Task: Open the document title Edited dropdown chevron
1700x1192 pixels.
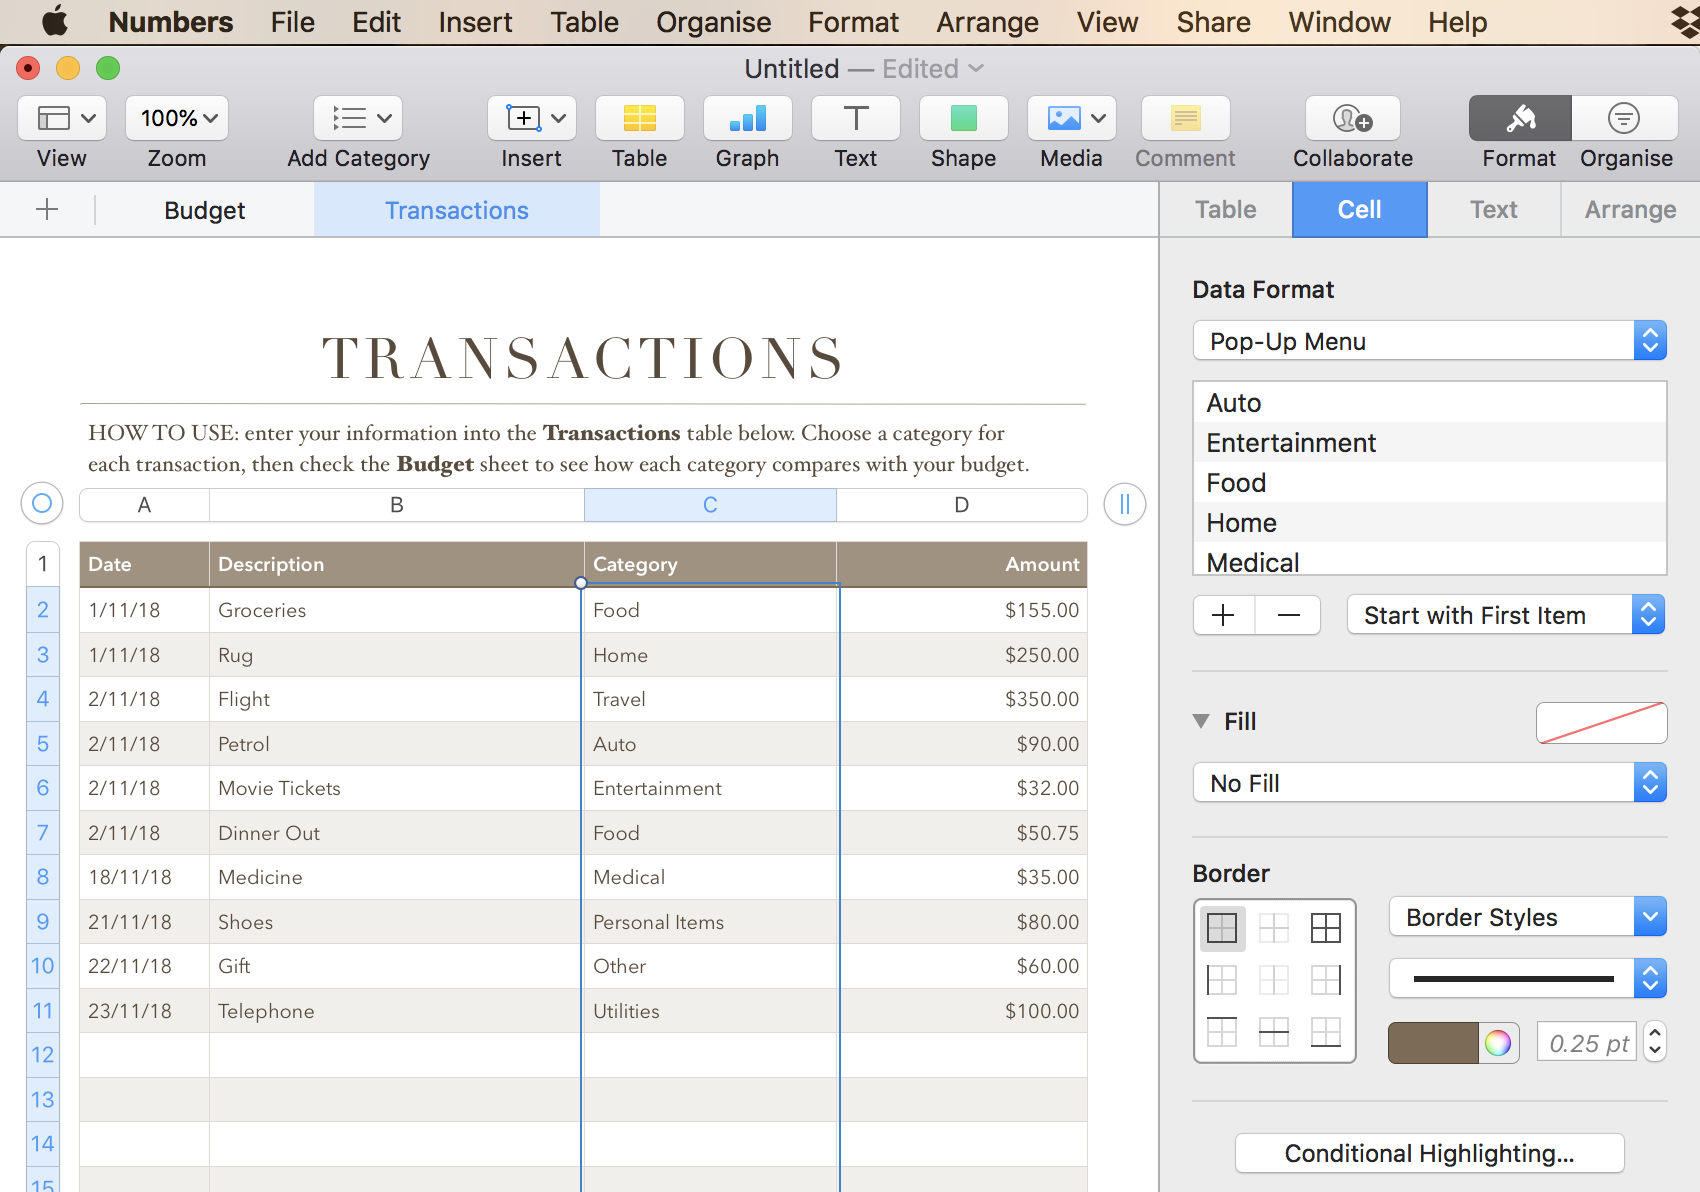Action: [x=977, y=68]
